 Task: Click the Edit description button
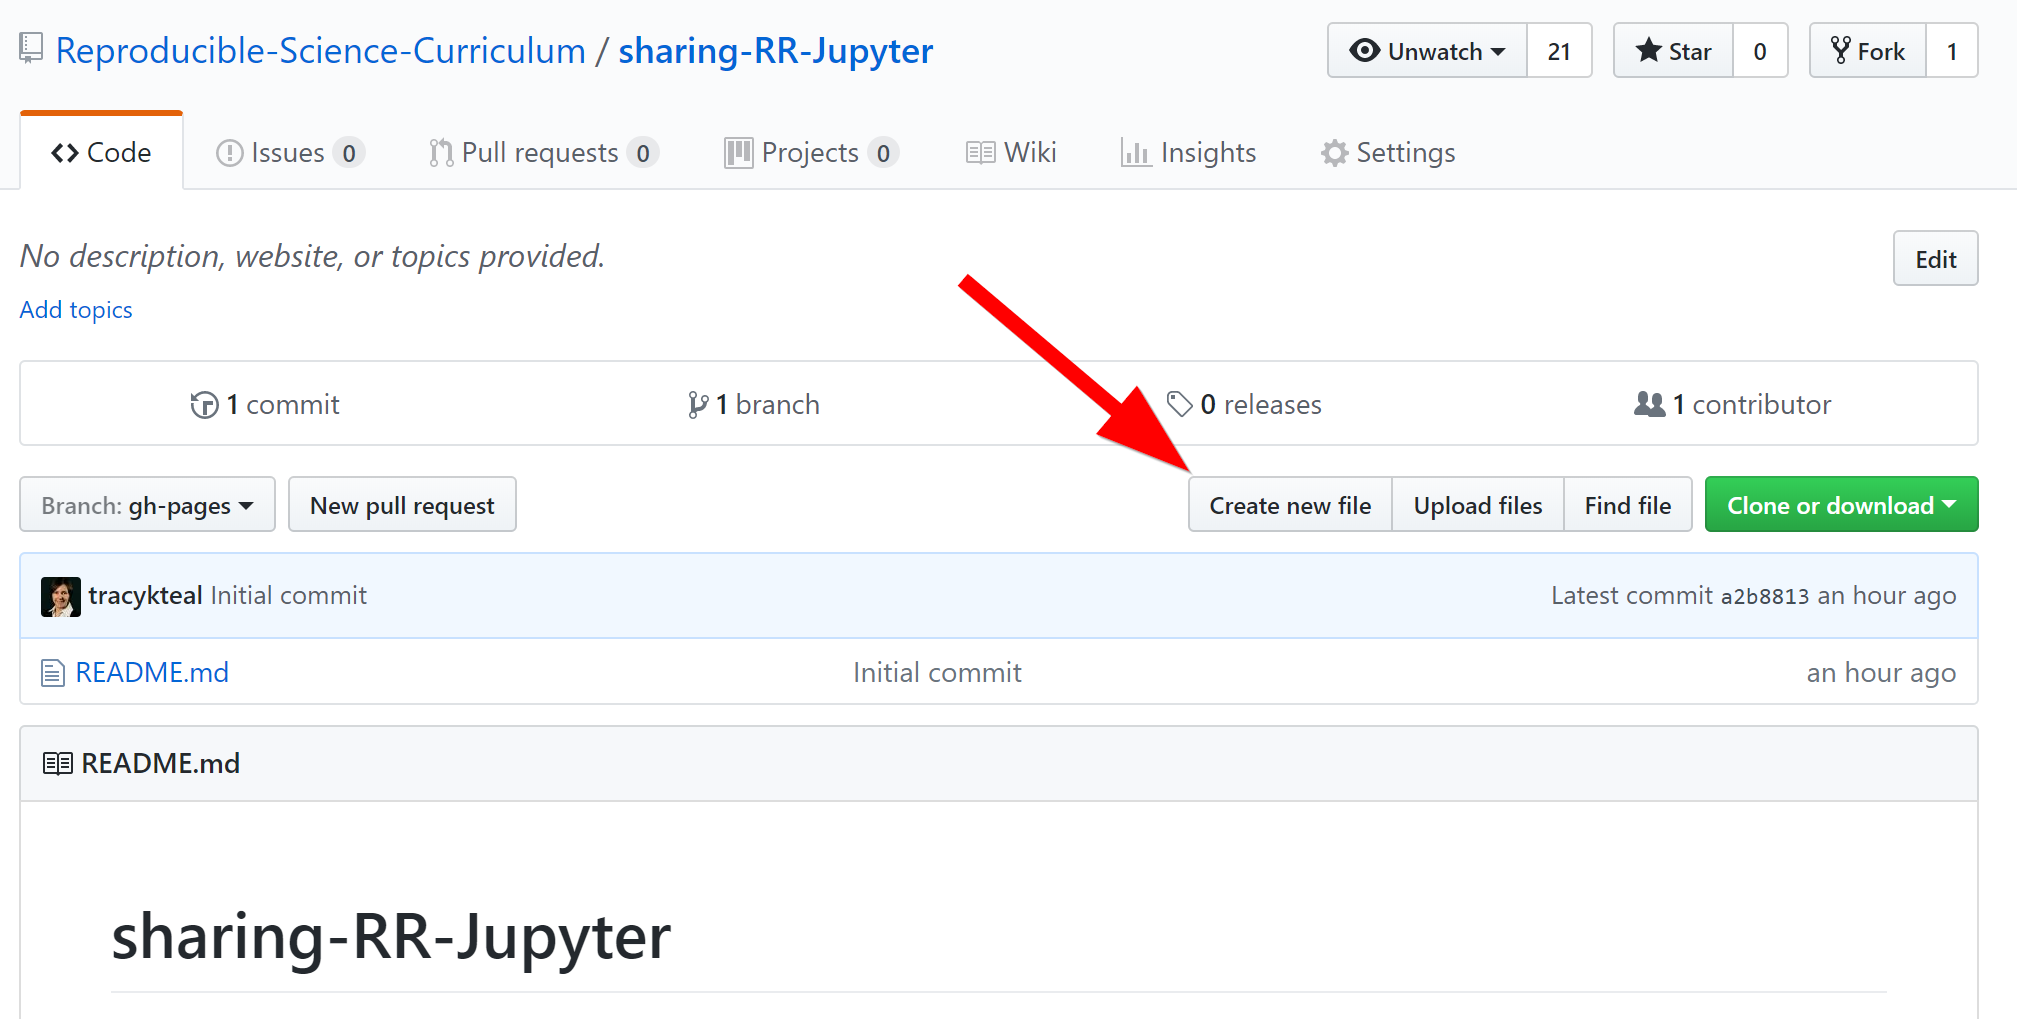coord(1935,259)
